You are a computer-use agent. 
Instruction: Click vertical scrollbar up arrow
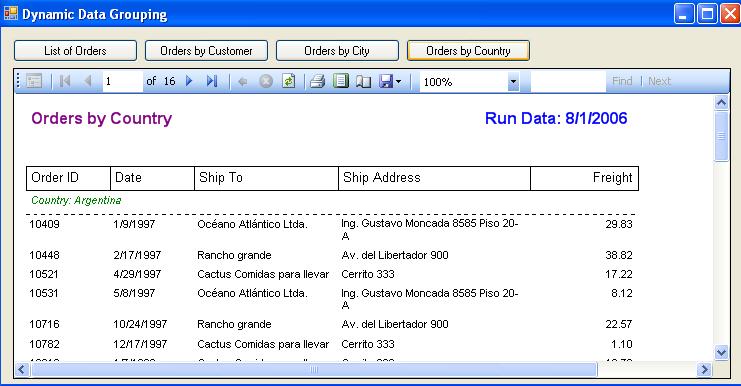(x=721, y=103)
